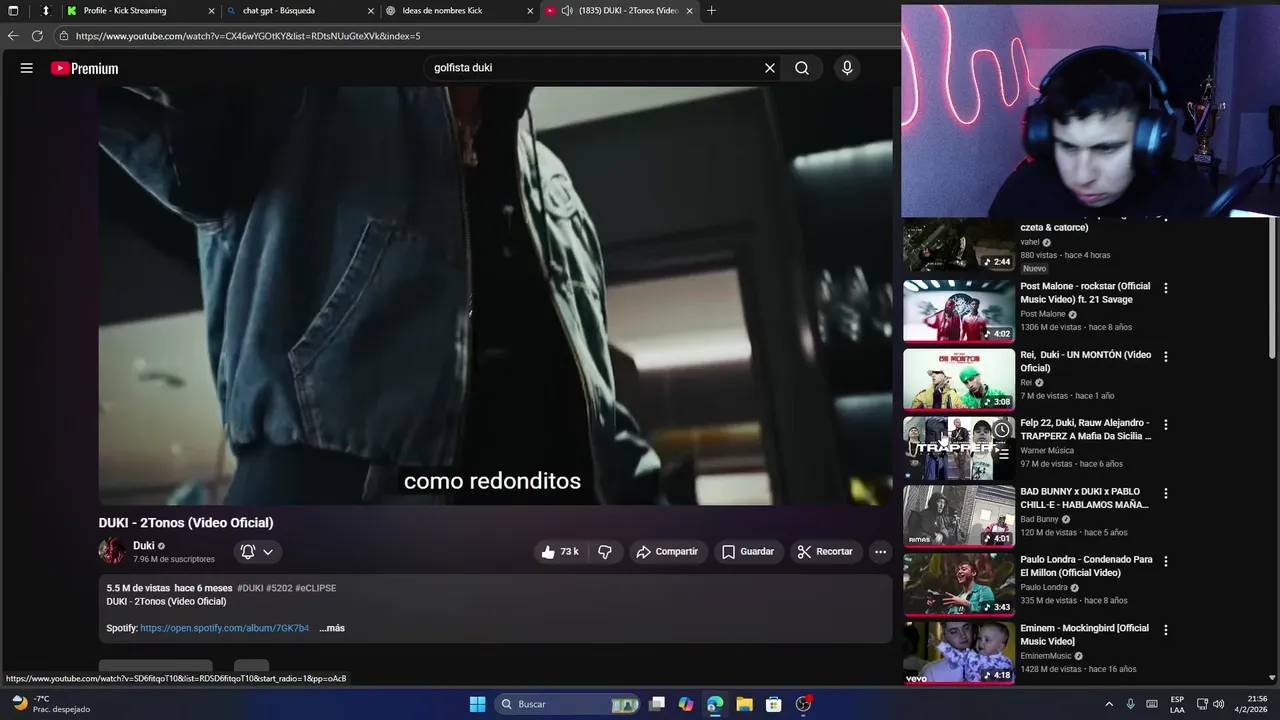1280x720 pixels.
Task: Switch ESP LAA keyboard language indicator
Action: coord(1177,704)
